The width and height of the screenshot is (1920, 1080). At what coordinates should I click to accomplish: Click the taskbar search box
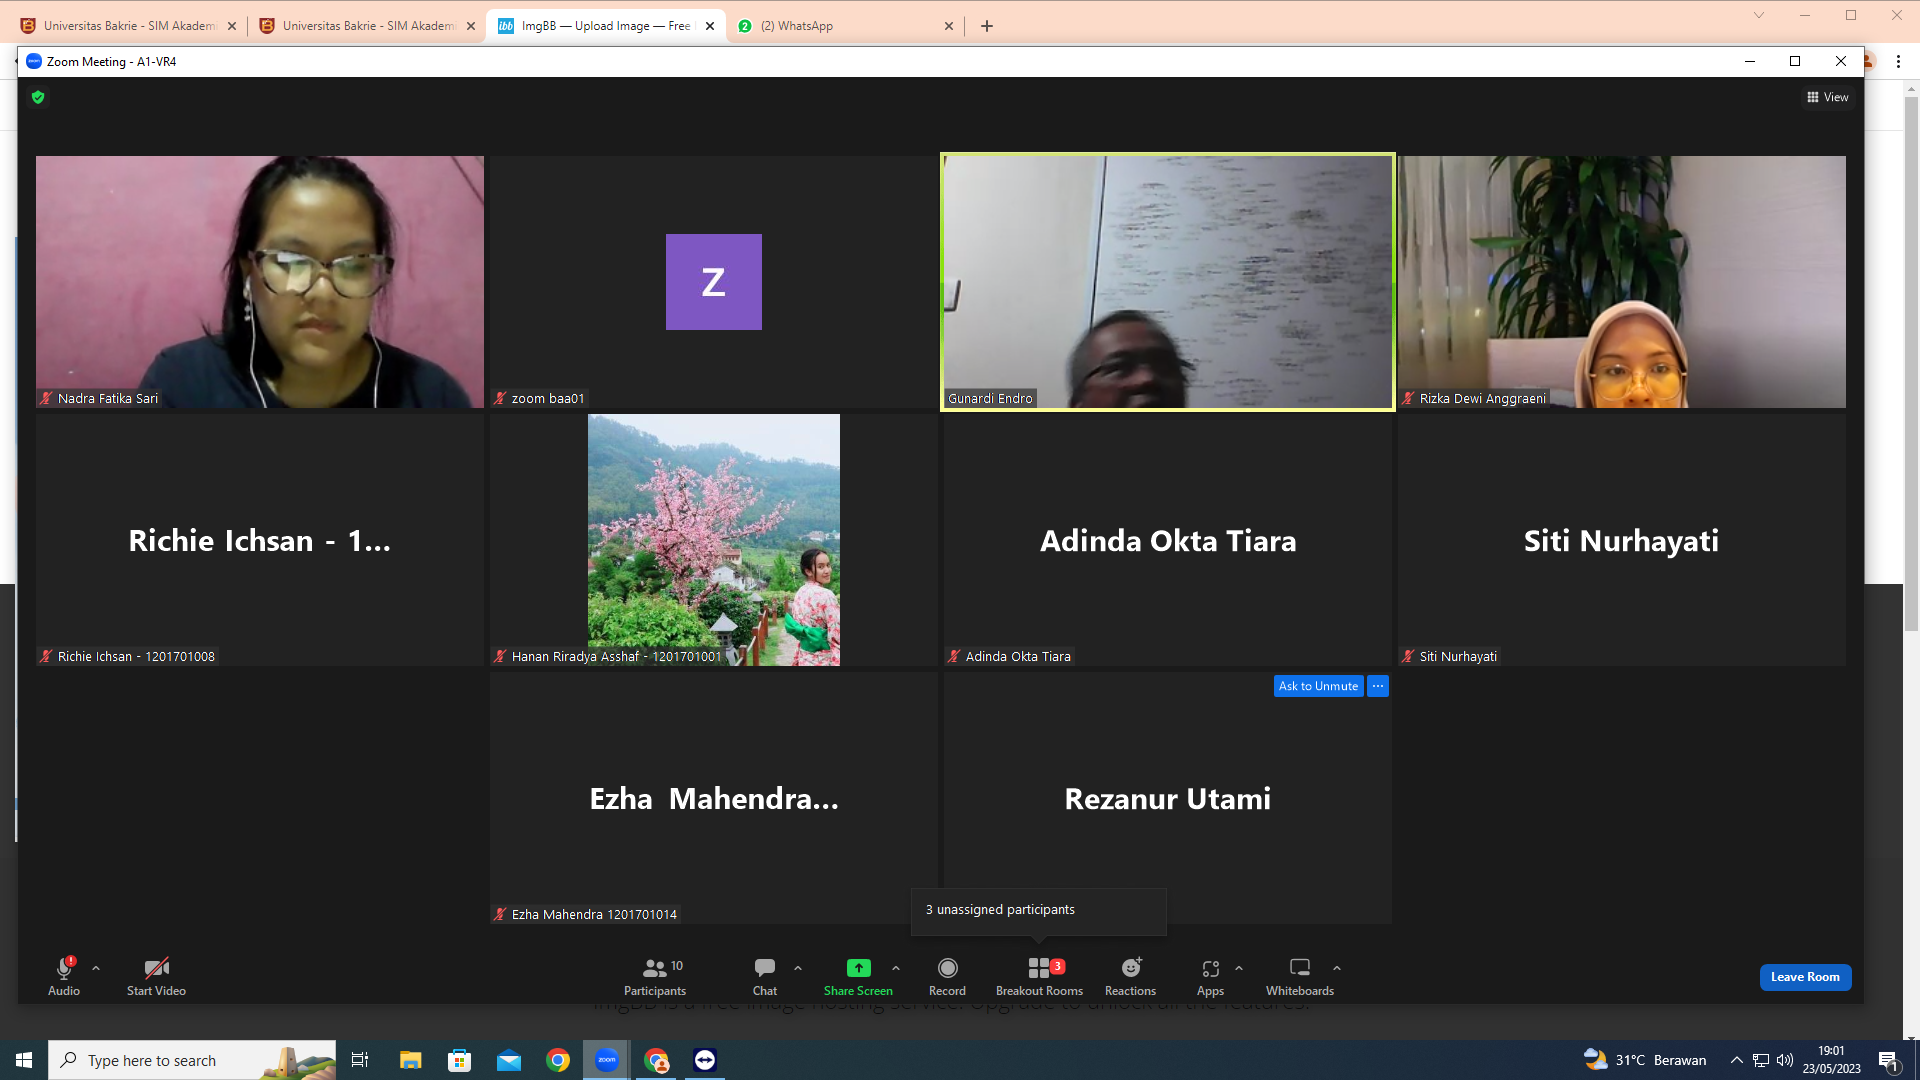192,1060
